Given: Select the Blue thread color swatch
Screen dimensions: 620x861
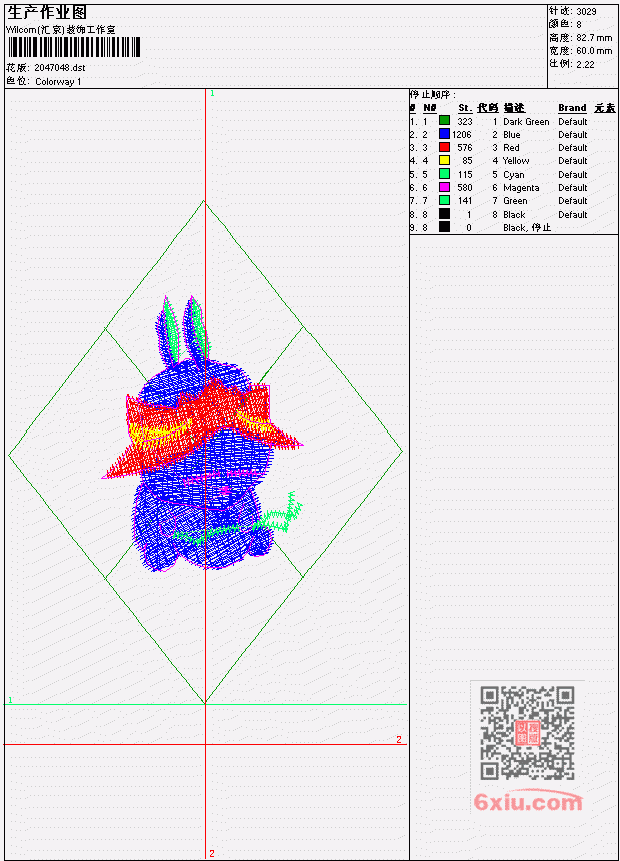Looking at the screenshot, I should tap(444, 133).
